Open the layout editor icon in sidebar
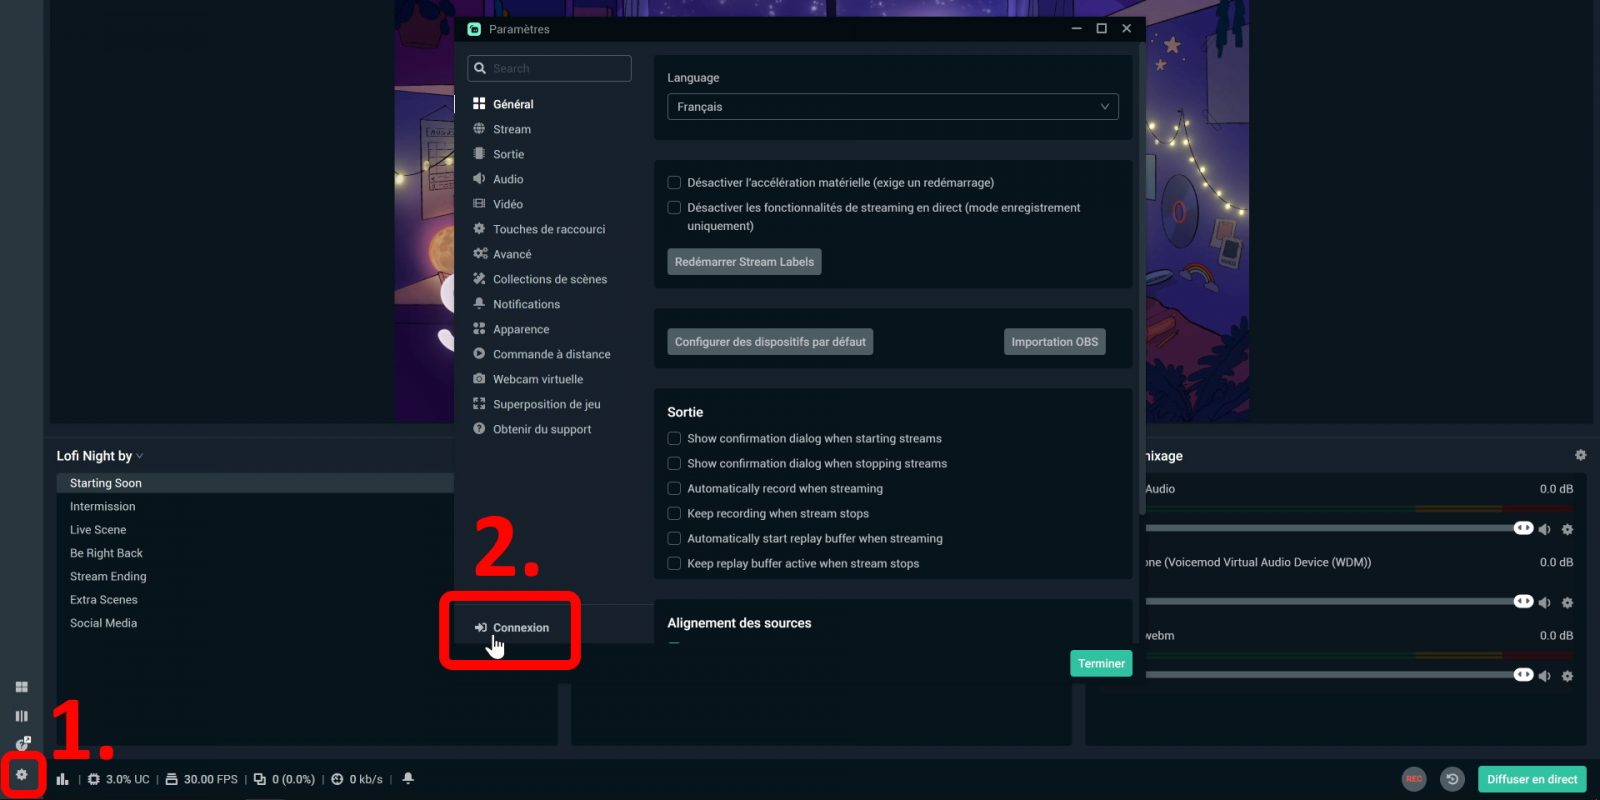 tap(22, 687)
